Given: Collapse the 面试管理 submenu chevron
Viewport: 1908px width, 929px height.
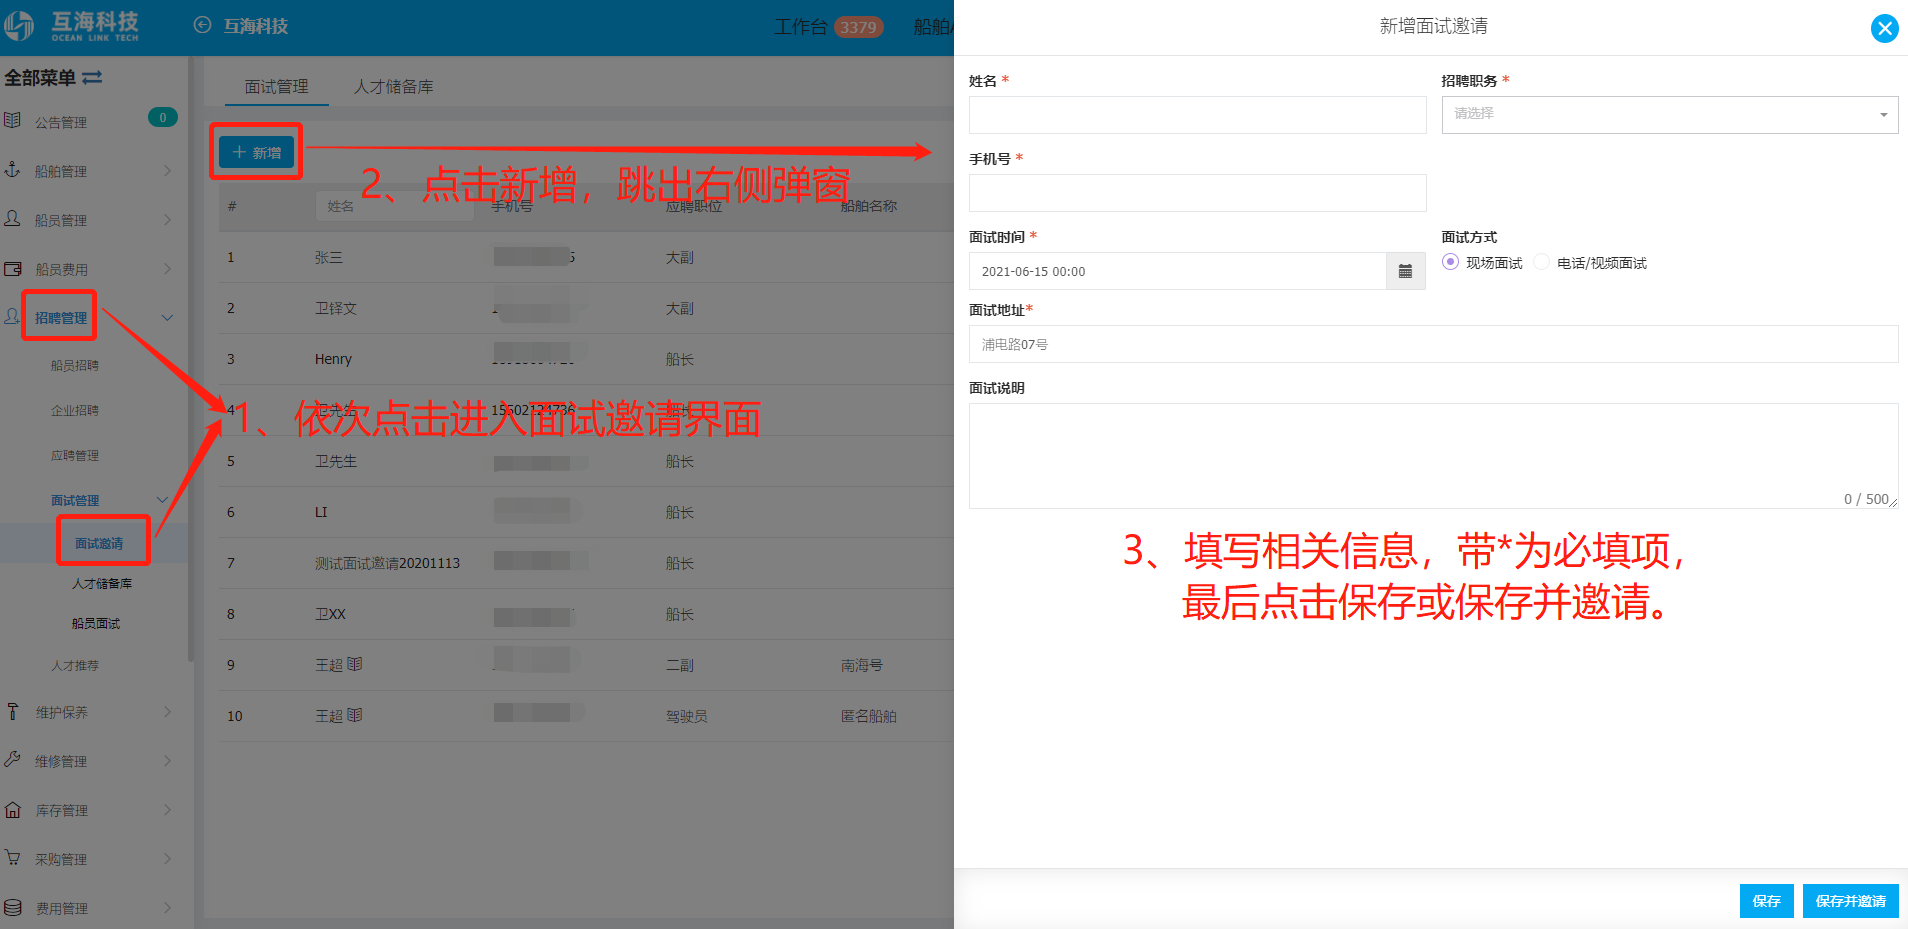Looking at the screenshot, I should point(162,500).
